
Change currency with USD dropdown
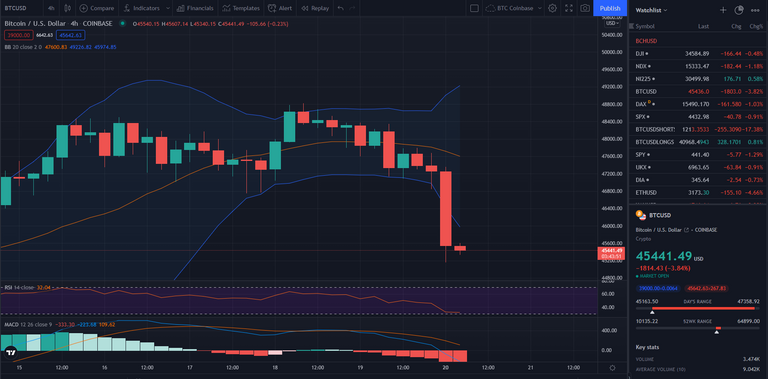point(612,23)
